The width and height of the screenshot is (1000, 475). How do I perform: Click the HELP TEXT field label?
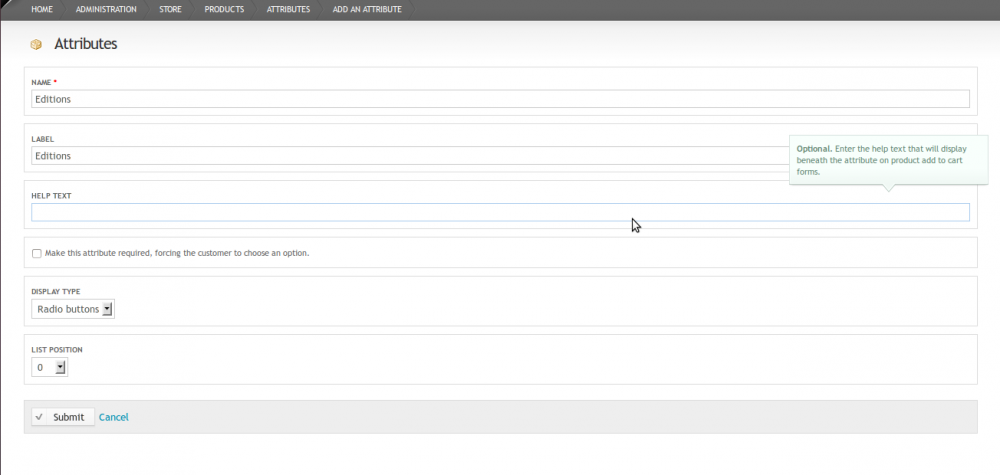[x=50, y=196]
